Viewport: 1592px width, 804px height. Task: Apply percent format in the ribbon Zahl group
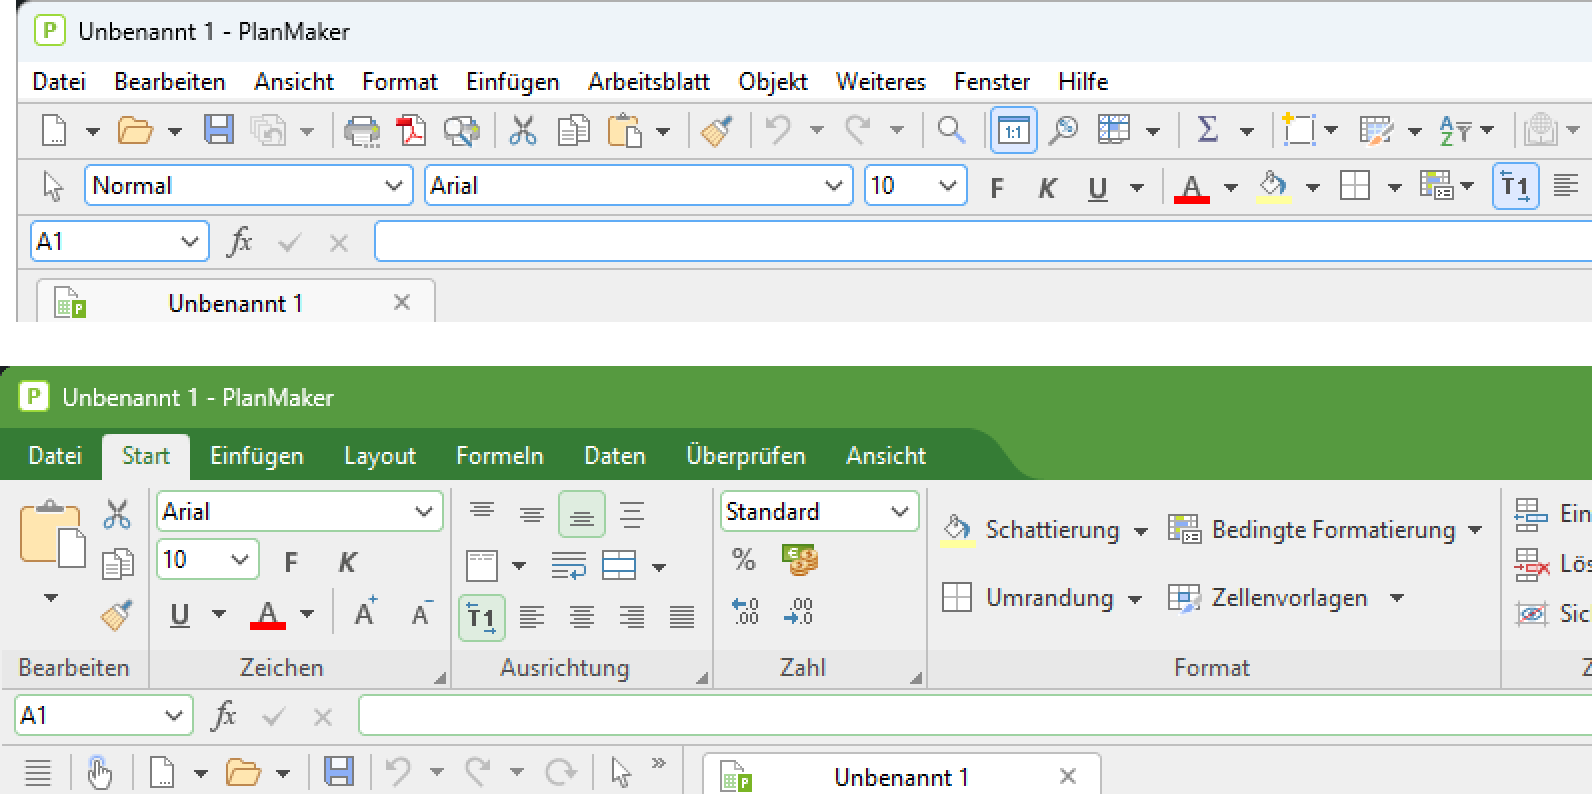click(744, 559)
